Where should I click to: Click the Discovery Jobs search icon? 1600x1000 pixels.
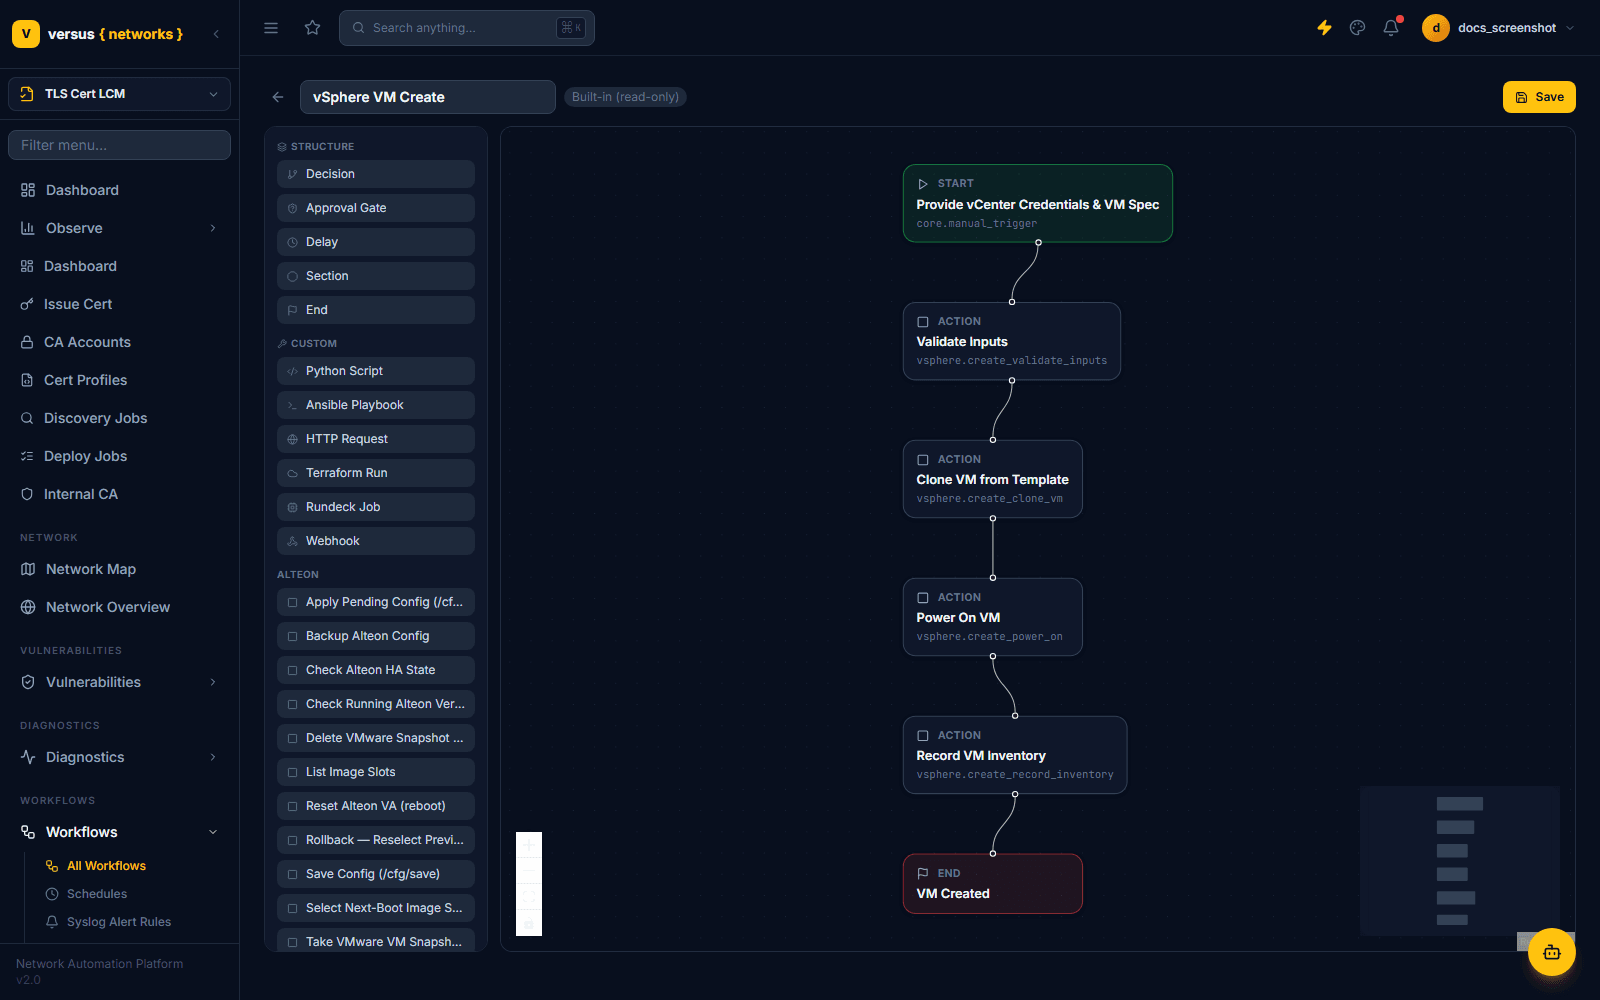coord(27,418)
